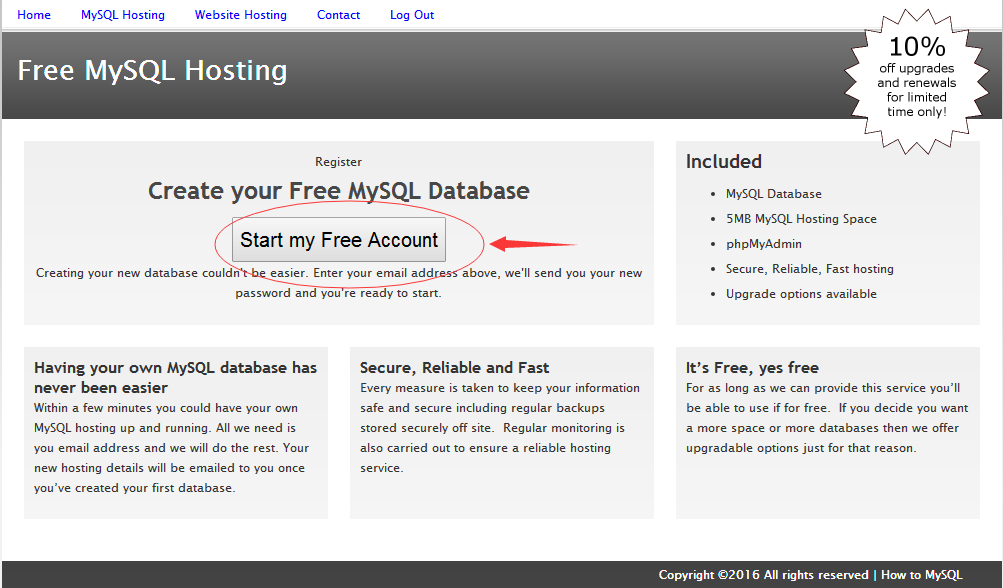Open MySQL Hosting nav link
The width and height of the screenshot is (1003, 588).
(123, 15)
